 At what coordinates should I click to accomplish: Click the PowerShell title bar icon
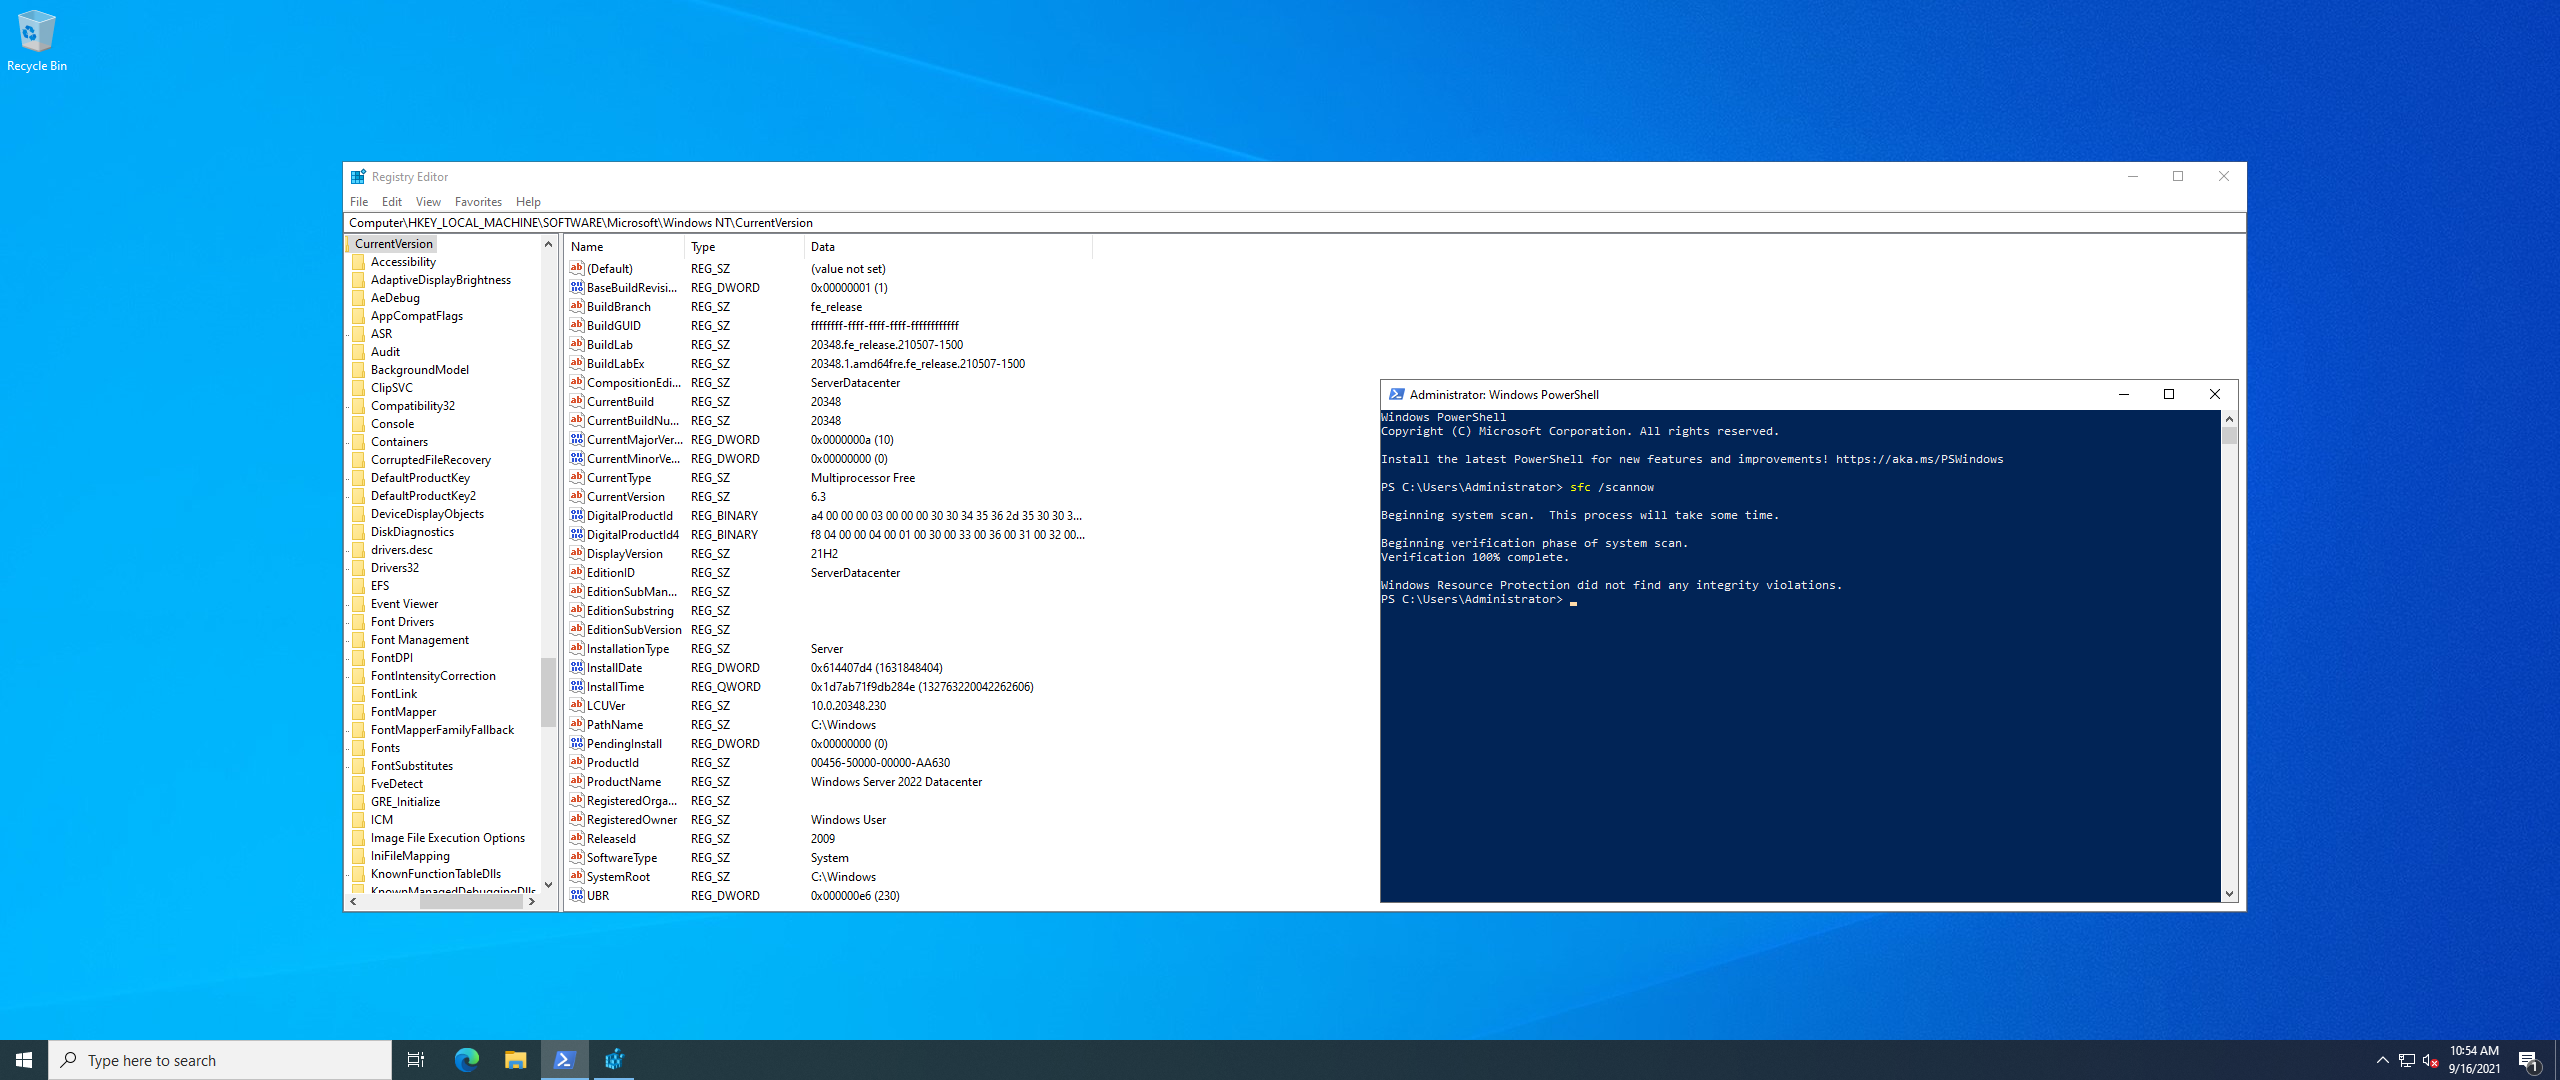[x=1397, y=395]
